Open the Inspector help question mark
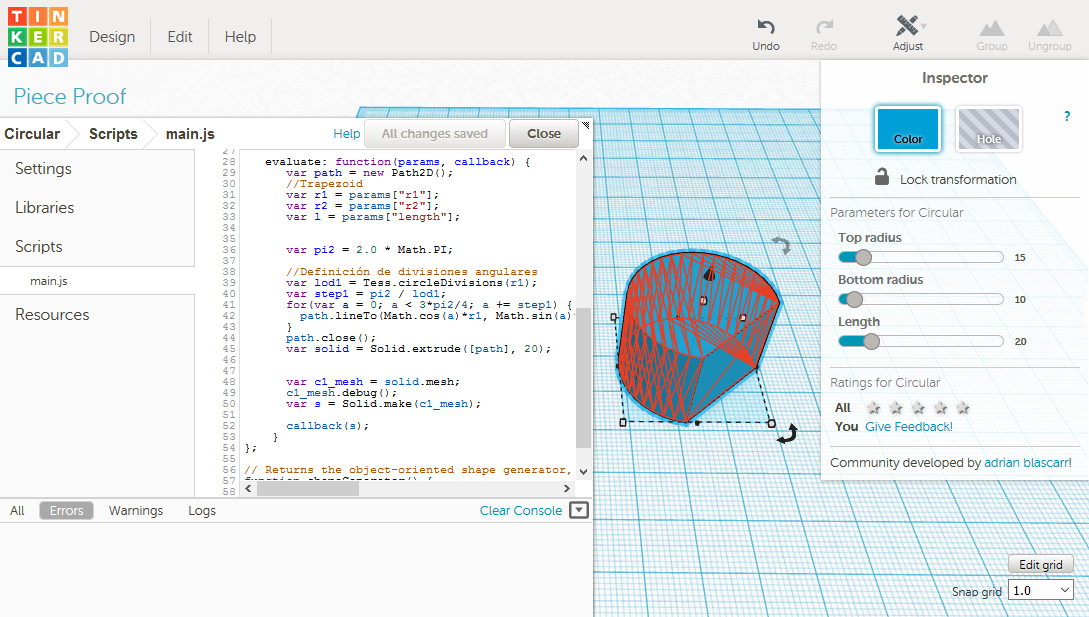This screenshot has width=1089, height=617. [x=1067, y=116]
